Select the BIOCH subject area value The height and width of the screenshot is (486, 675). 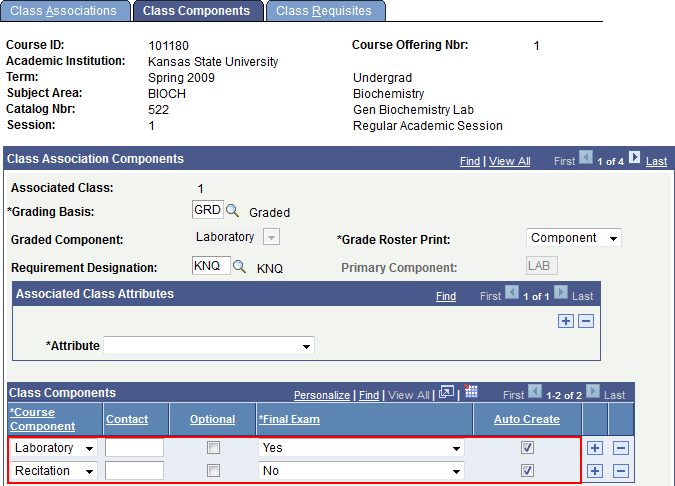point(167,94)
